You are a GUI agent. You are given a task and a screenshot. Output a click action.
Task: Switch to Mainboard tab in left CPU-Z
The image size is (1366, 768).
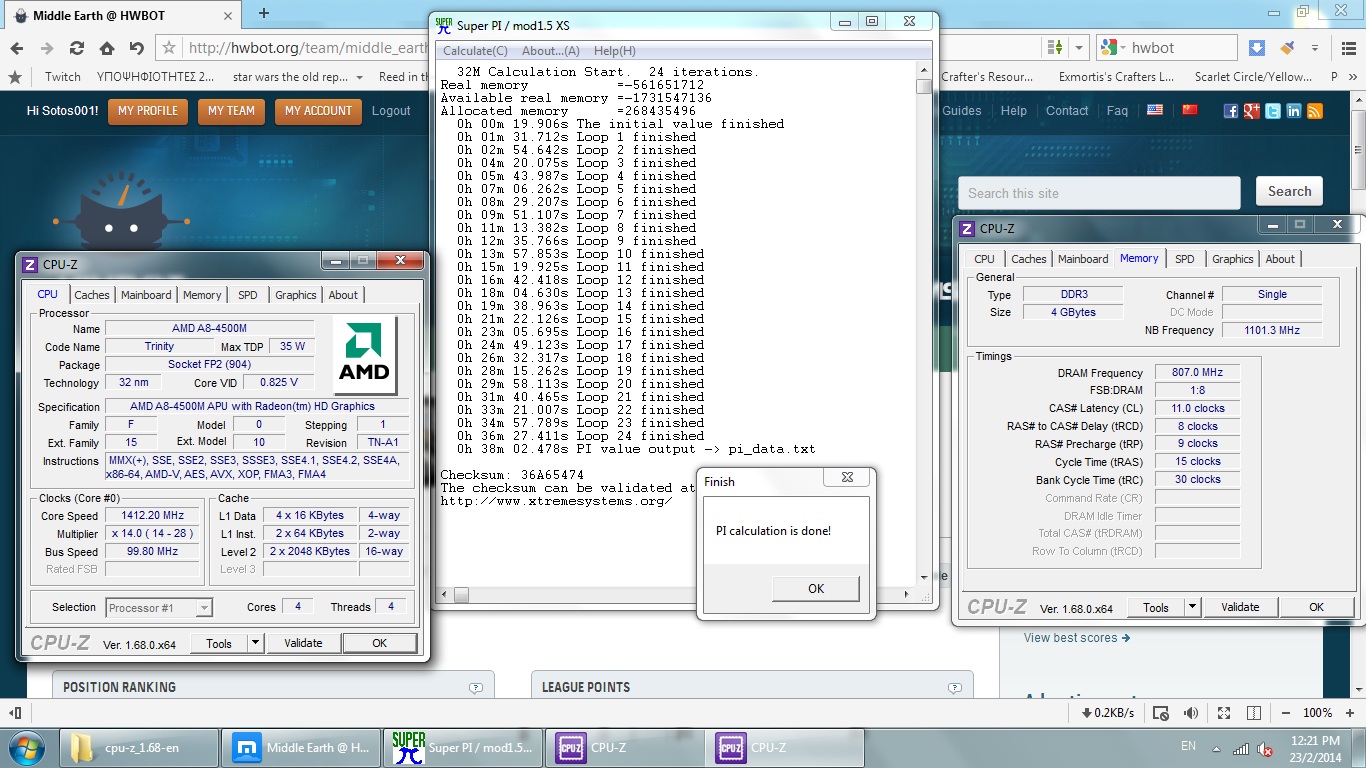click(146, 295)
